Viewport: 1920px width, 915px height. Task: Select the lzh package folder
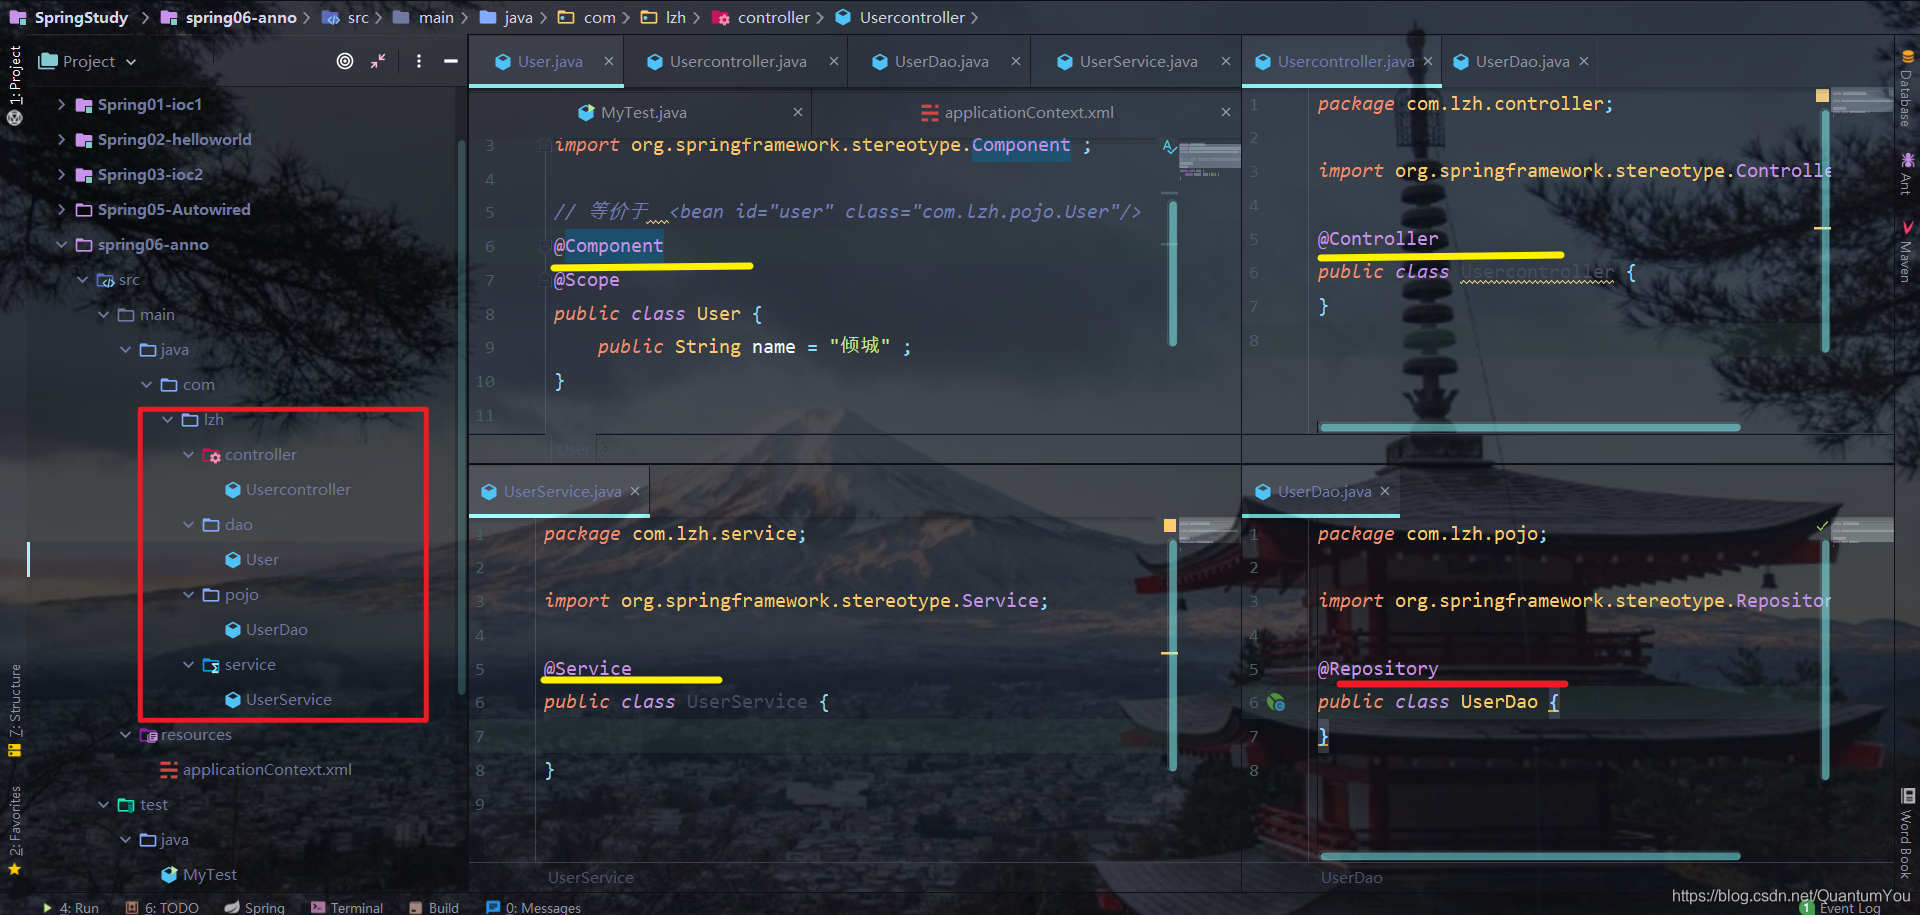[203, 419]
